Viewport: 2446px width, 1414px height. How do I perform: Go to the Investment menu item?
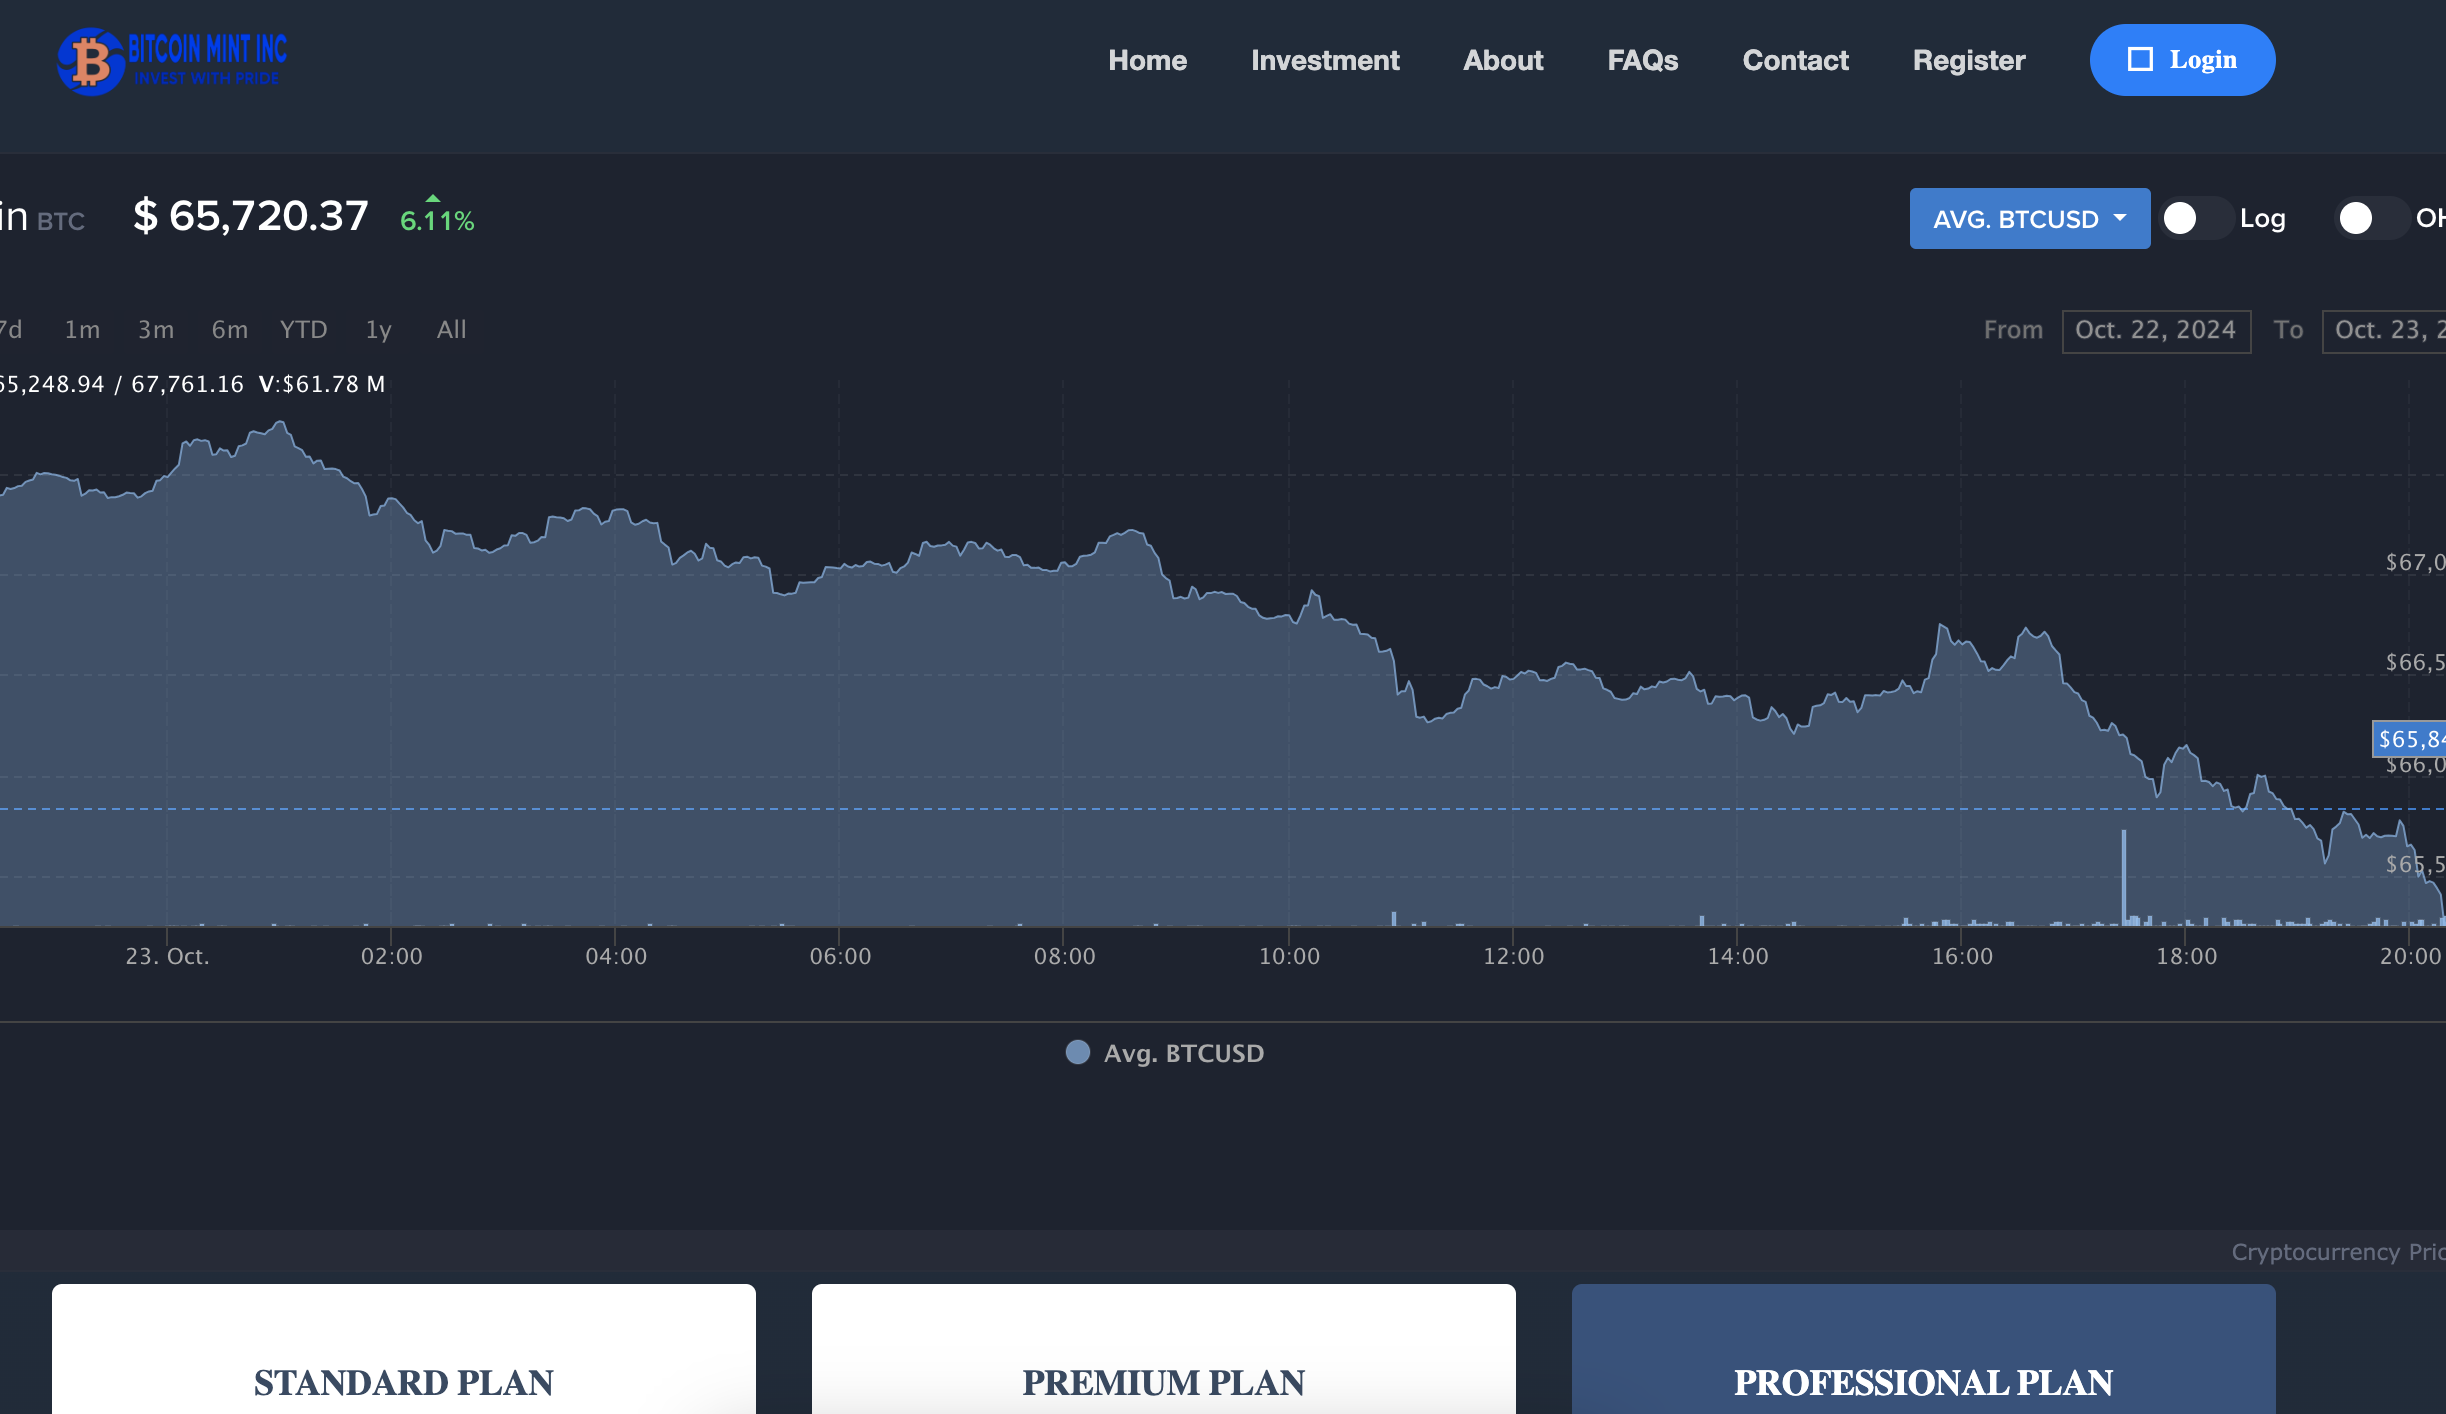[x=1325, y=60]
